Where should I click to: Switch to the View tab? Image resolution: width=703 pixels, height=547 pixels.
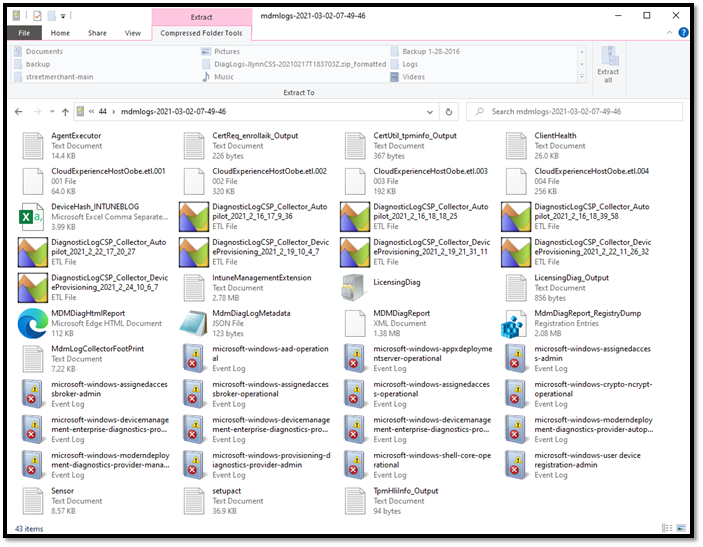click(133, 33)
